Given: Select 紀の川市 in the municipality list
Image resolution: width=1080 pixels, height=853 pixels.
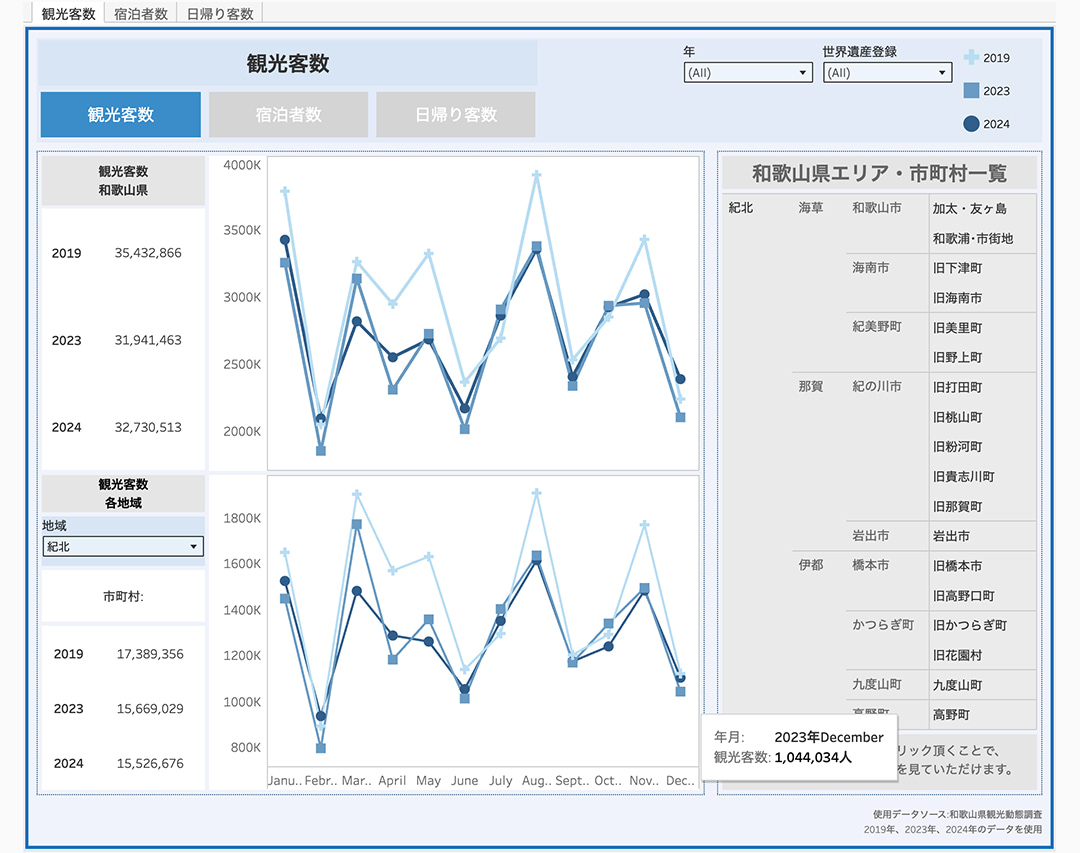Looking at the screenshot, I should coord(877,386).
